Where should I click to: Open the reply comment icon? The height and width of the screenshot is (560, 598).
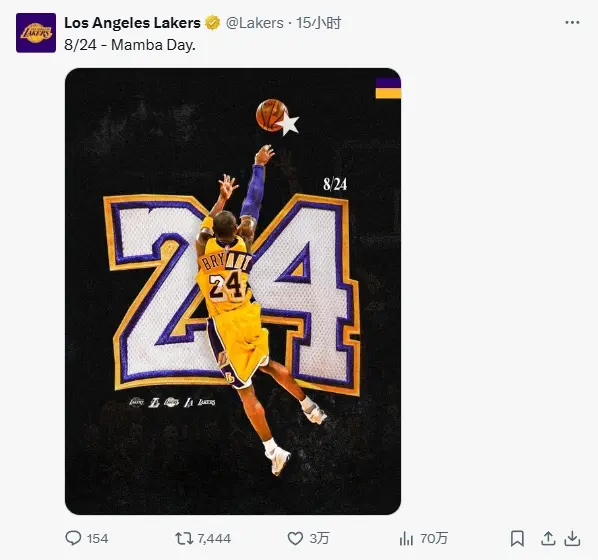click(73, 538)
